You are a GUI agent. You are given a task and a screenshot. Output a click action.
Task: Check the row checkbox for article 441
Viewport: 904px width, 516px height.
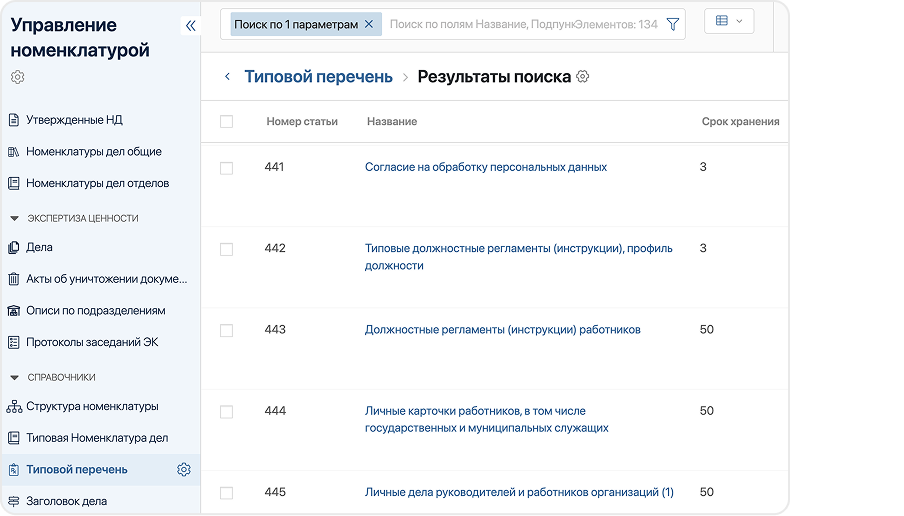pyautogui.click(x=226, y=168)
